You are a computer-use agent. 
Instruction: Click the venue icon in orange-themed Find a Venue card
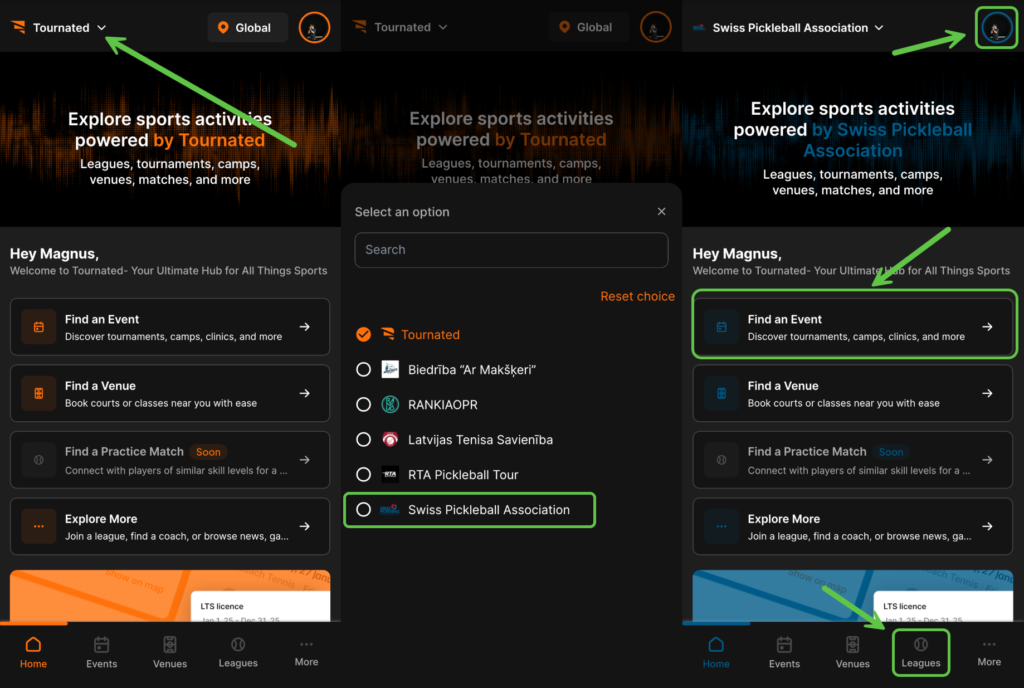pyautogui.click(x=39, y=394)
